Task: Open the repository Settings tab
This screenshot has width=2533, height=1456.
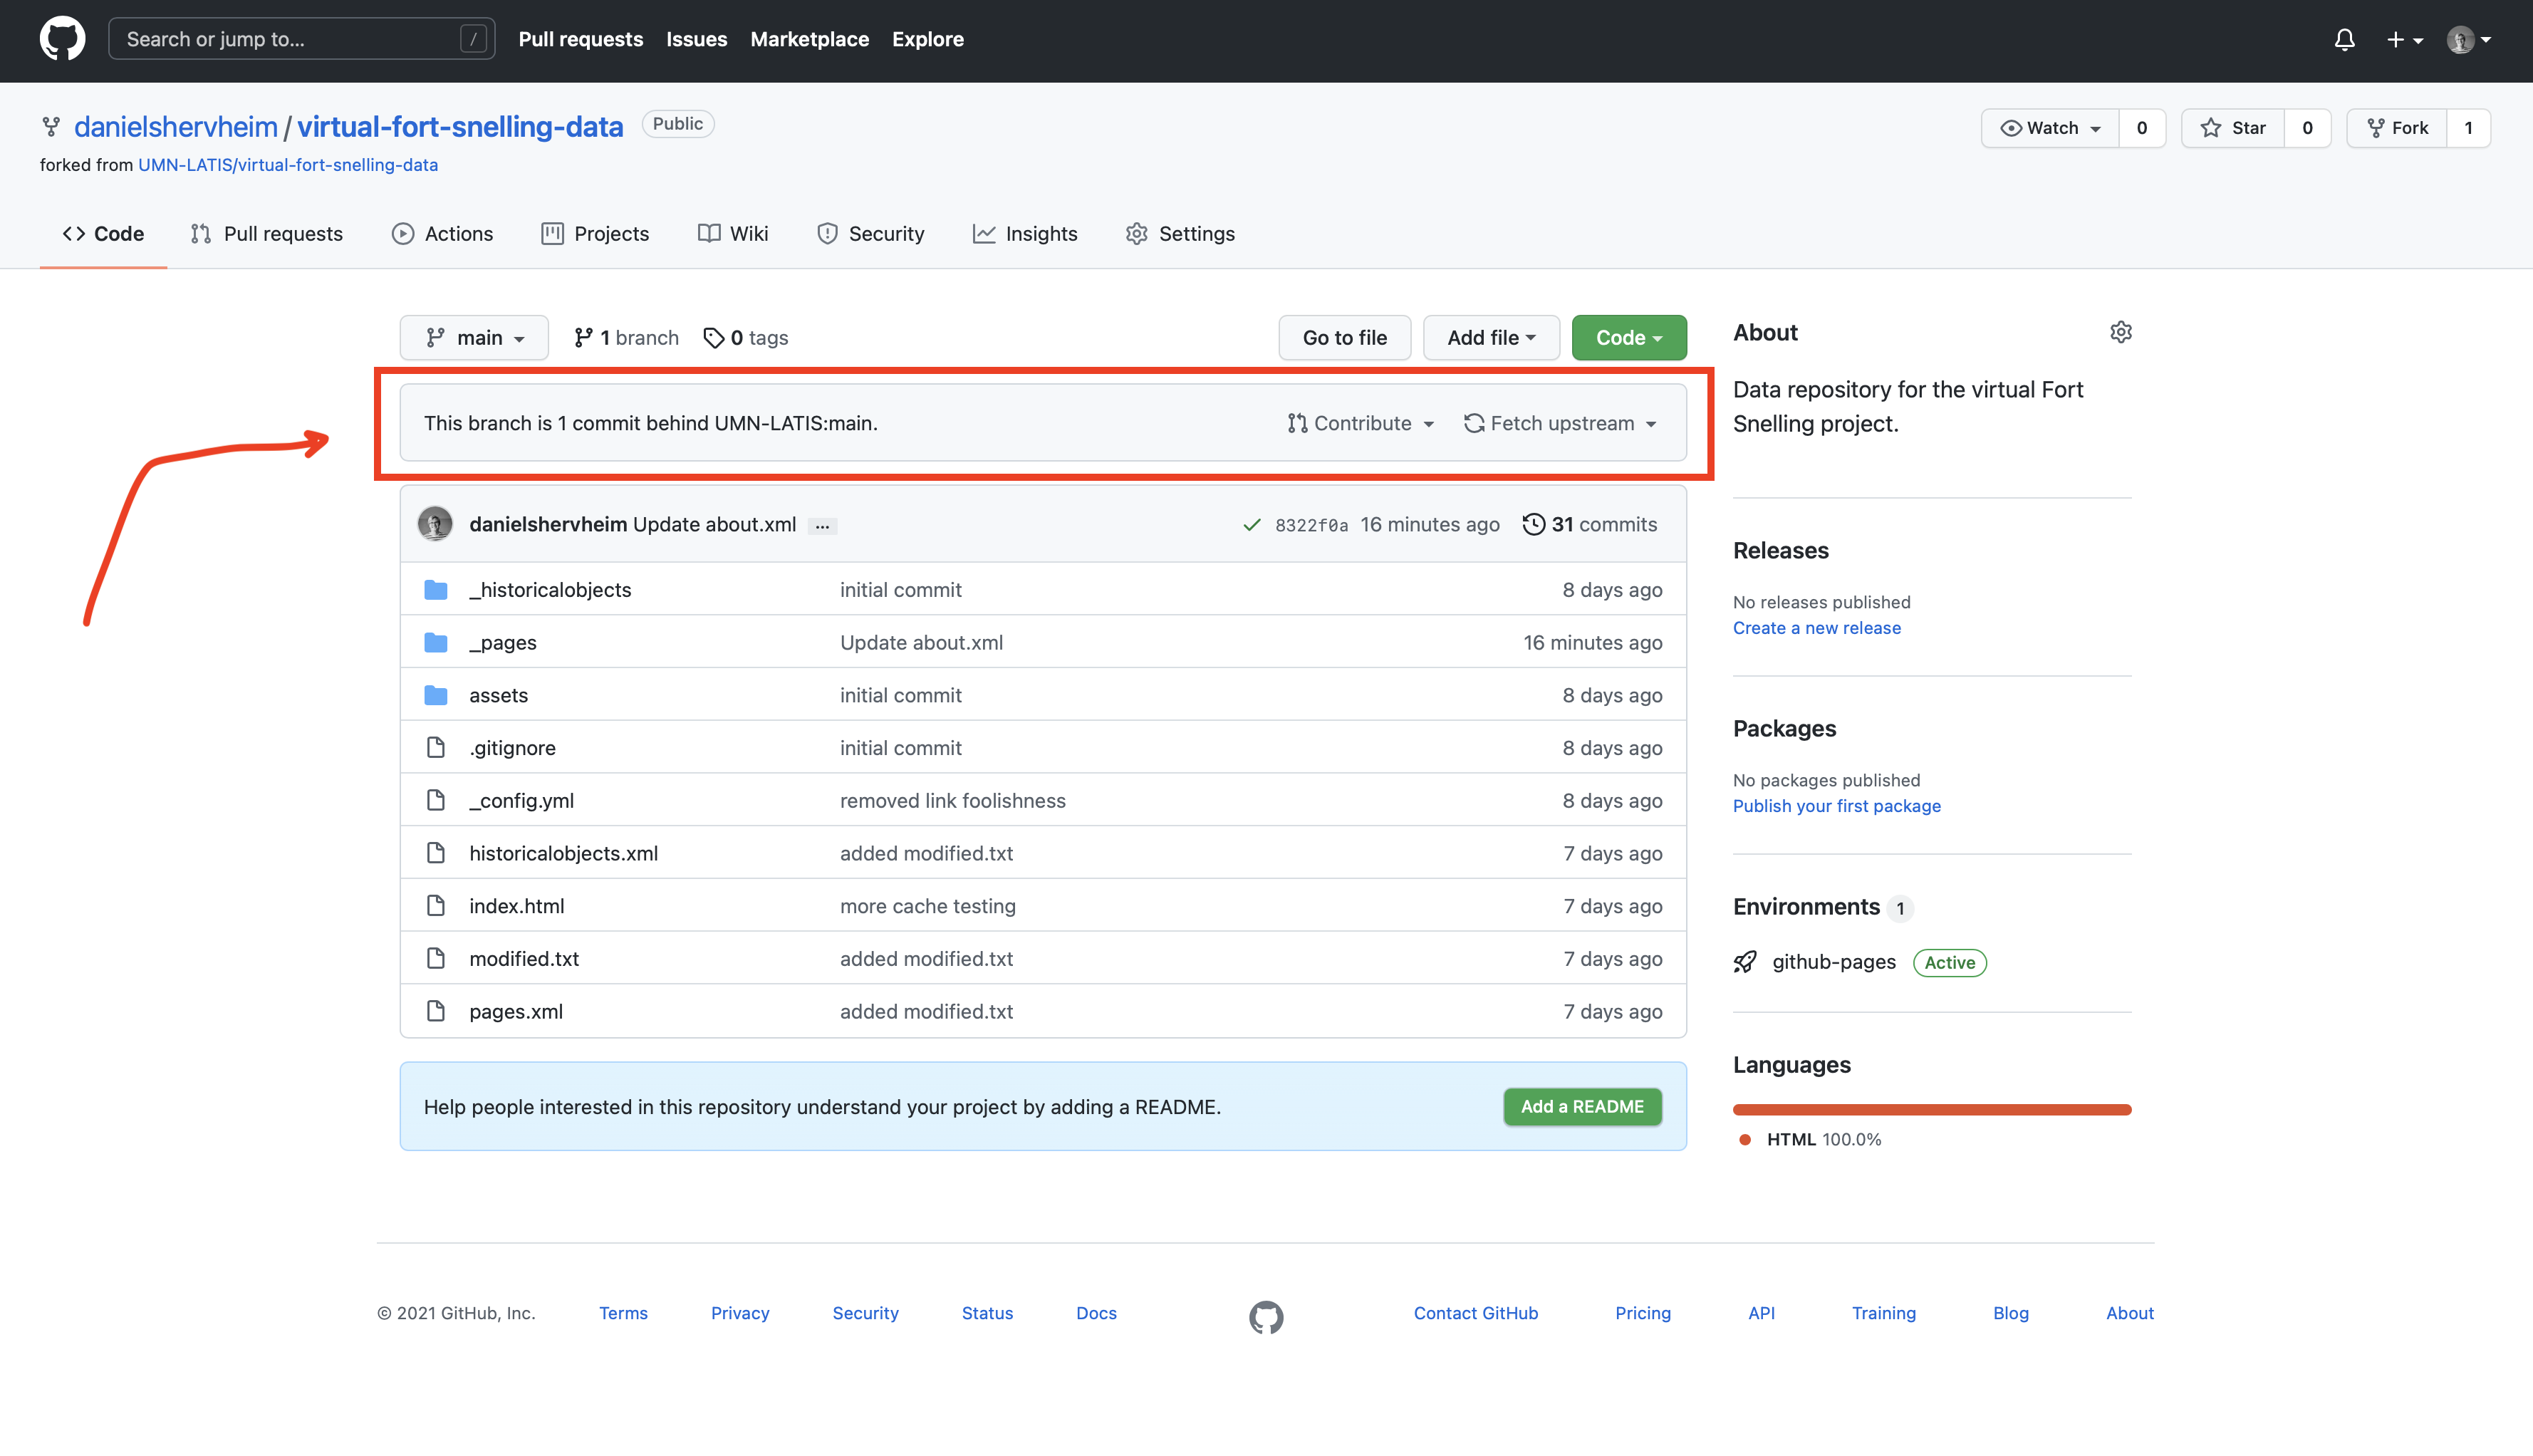Action: (1180, 234)
